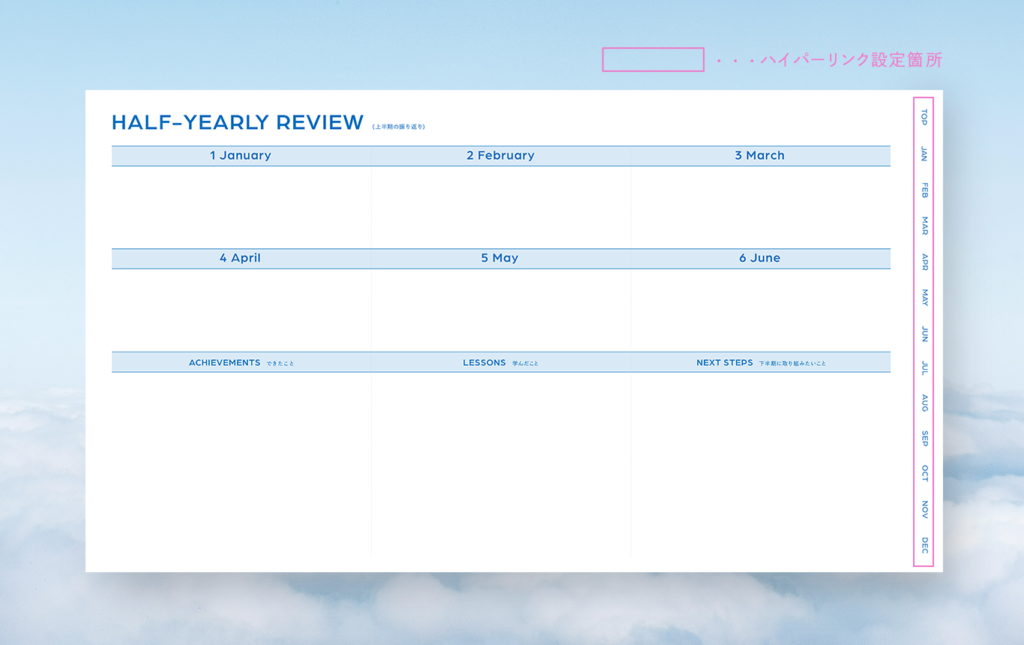This screenshot has width=1024, height=645.
Task: Select the MAR side tab
Action: coord(924,226)
